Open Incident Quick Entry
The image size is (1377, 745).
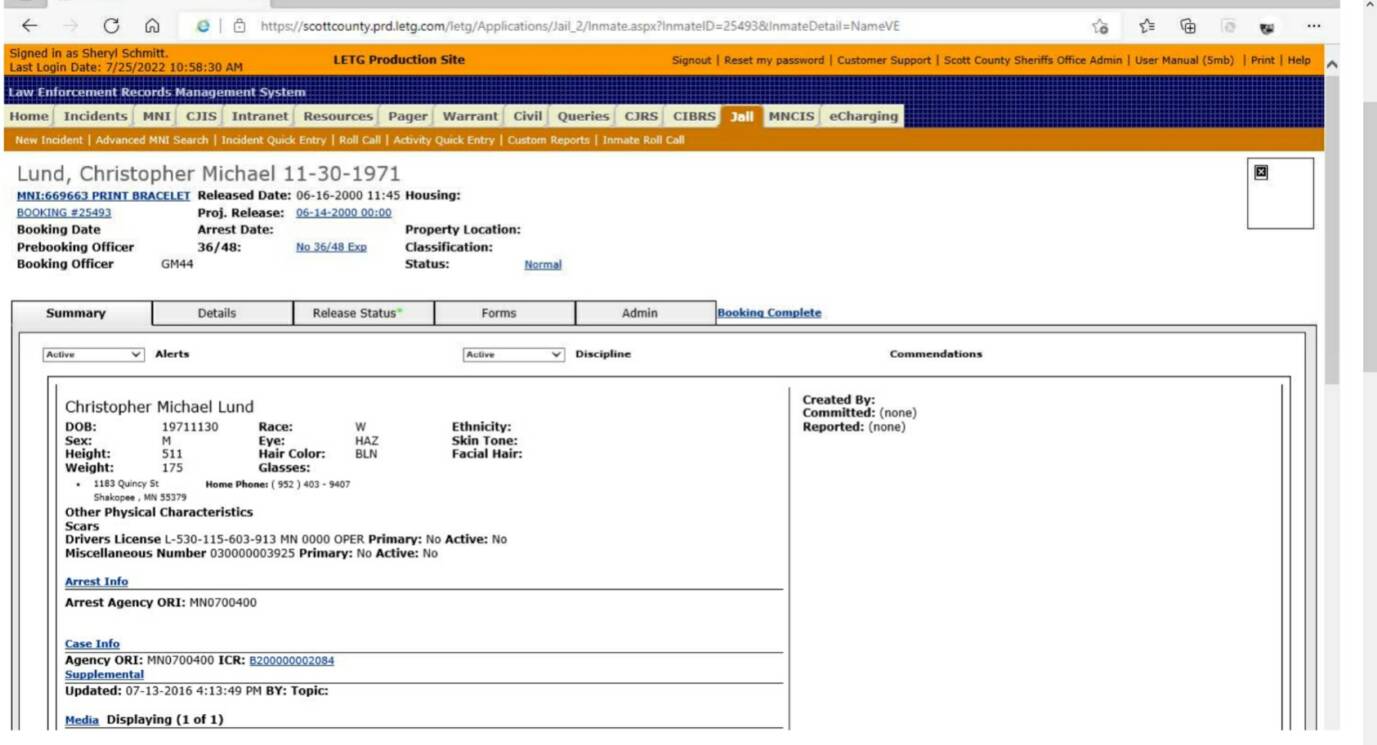pyautogui.click(x=274, y=140)
